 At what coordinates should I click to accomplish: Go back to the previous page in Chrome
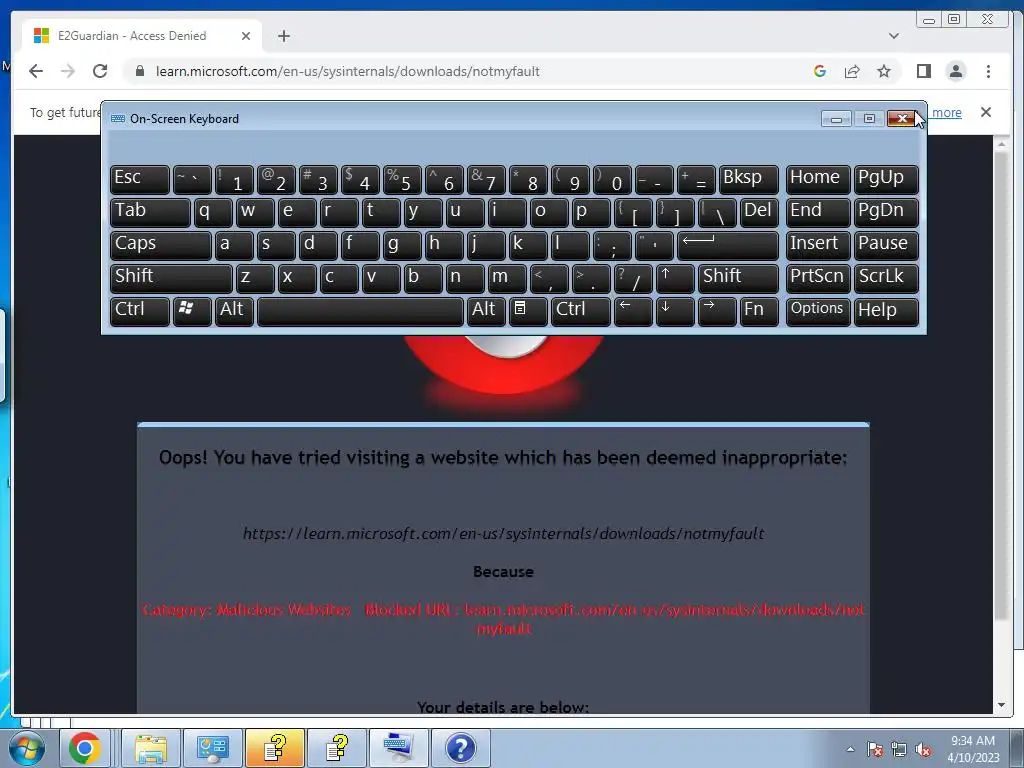click(36, 71)
